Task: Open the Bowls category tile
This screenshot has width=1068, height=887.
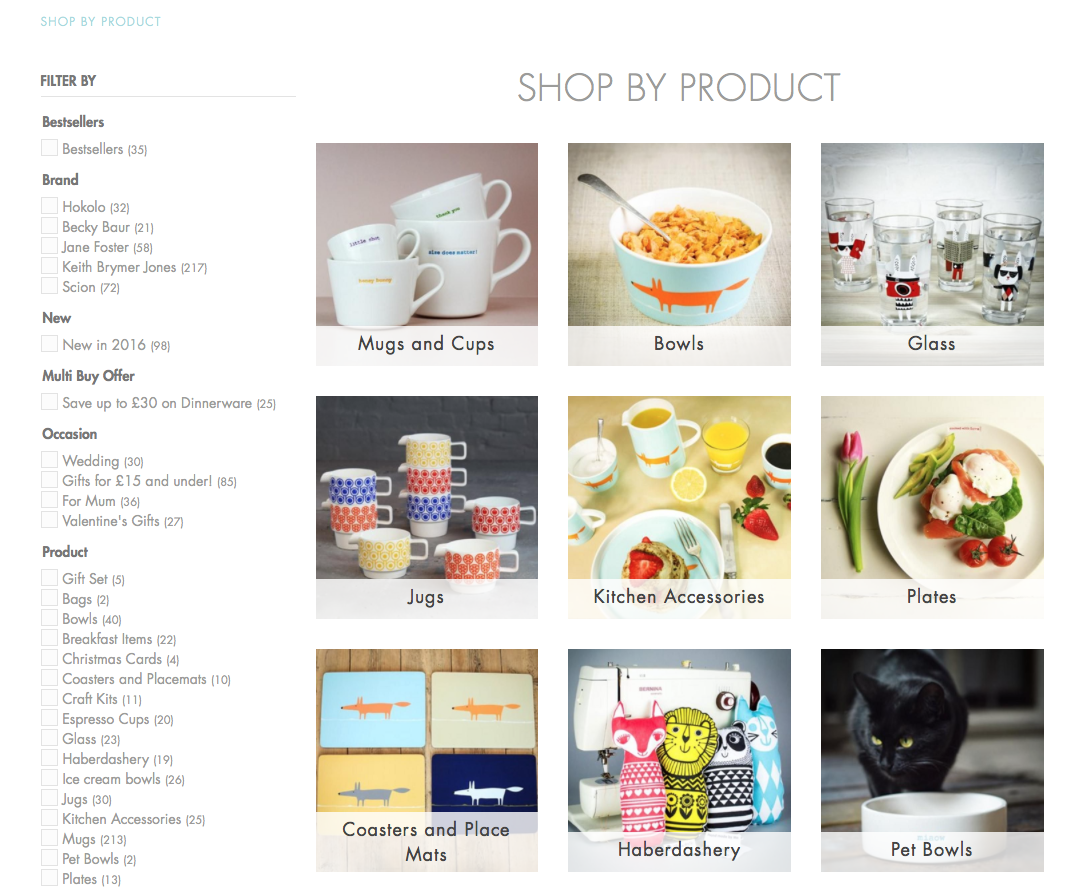Action: click(679, 254)
